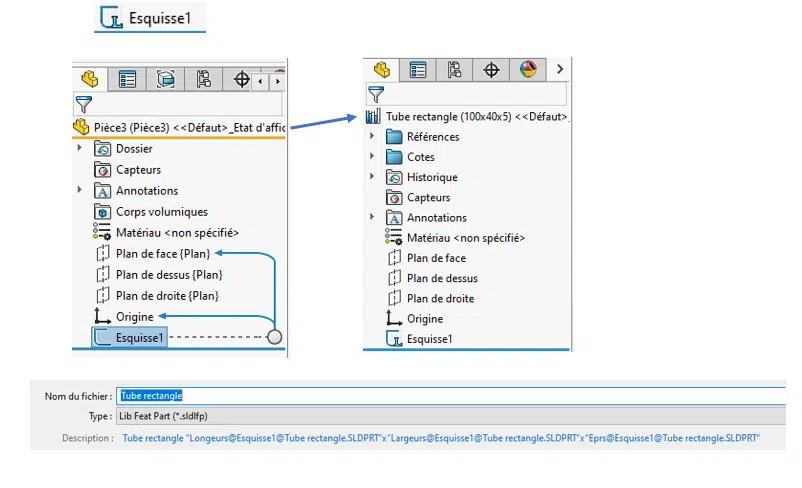The height and width of the screenshot is (488, 802).
Task: Open the Type dropdown showing Lib Feat Part
Action: (x=450, y=416)
